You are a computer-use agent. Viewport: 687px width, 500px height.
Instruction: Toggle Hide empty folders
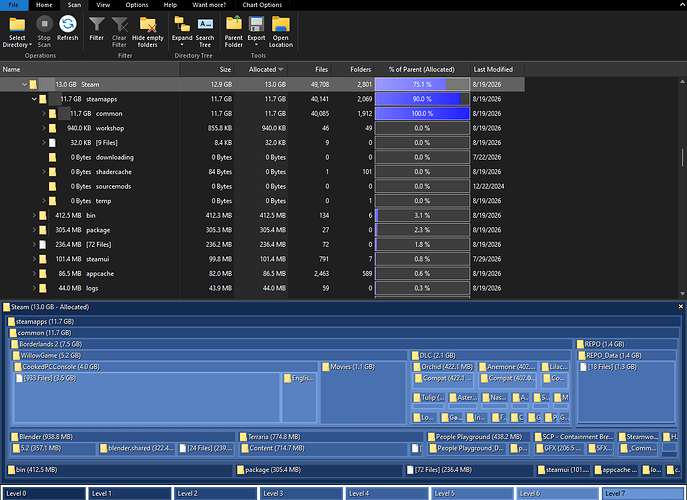click(x=148, y=32)
